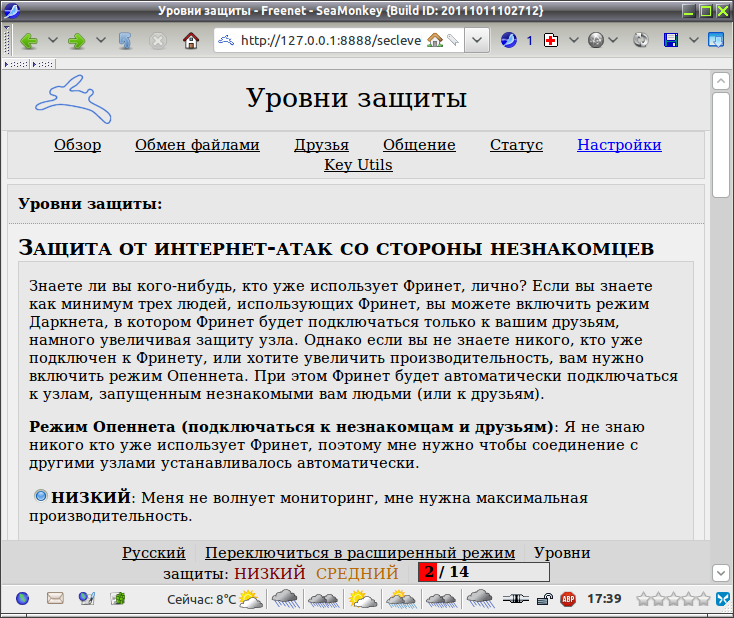The height and width of the screenshot is (618, 734).
Task: Expand the gray globe icon dropdown arrow
Action: coord(613,40)
